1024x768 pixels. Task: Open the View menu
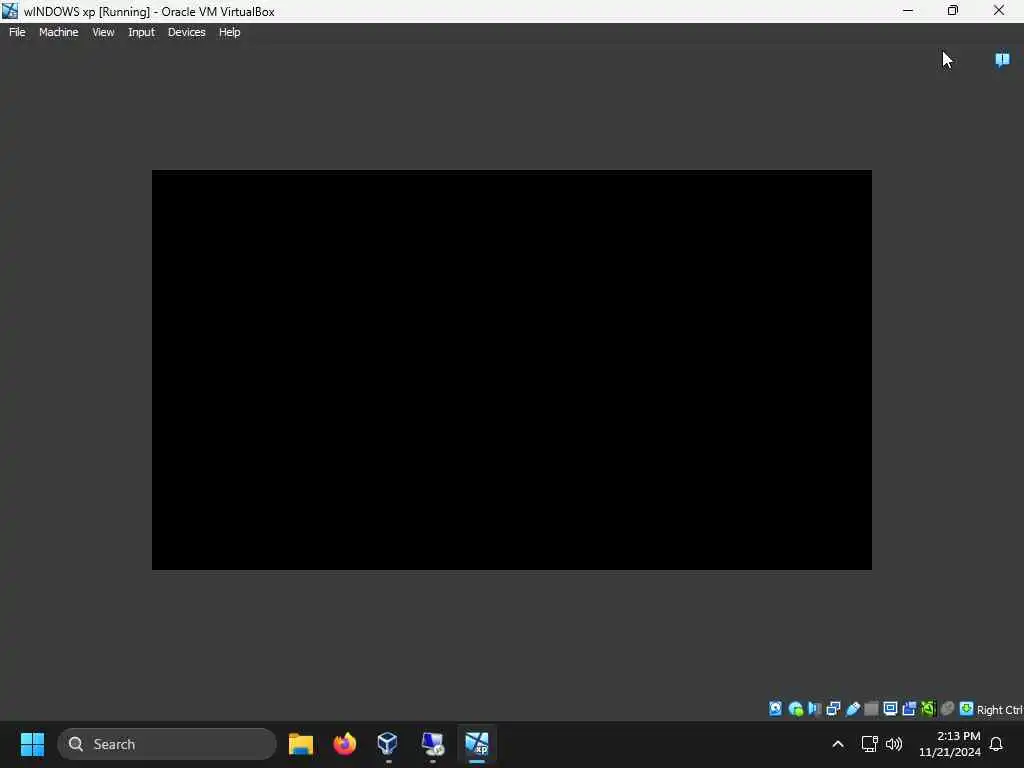point(103,32)
